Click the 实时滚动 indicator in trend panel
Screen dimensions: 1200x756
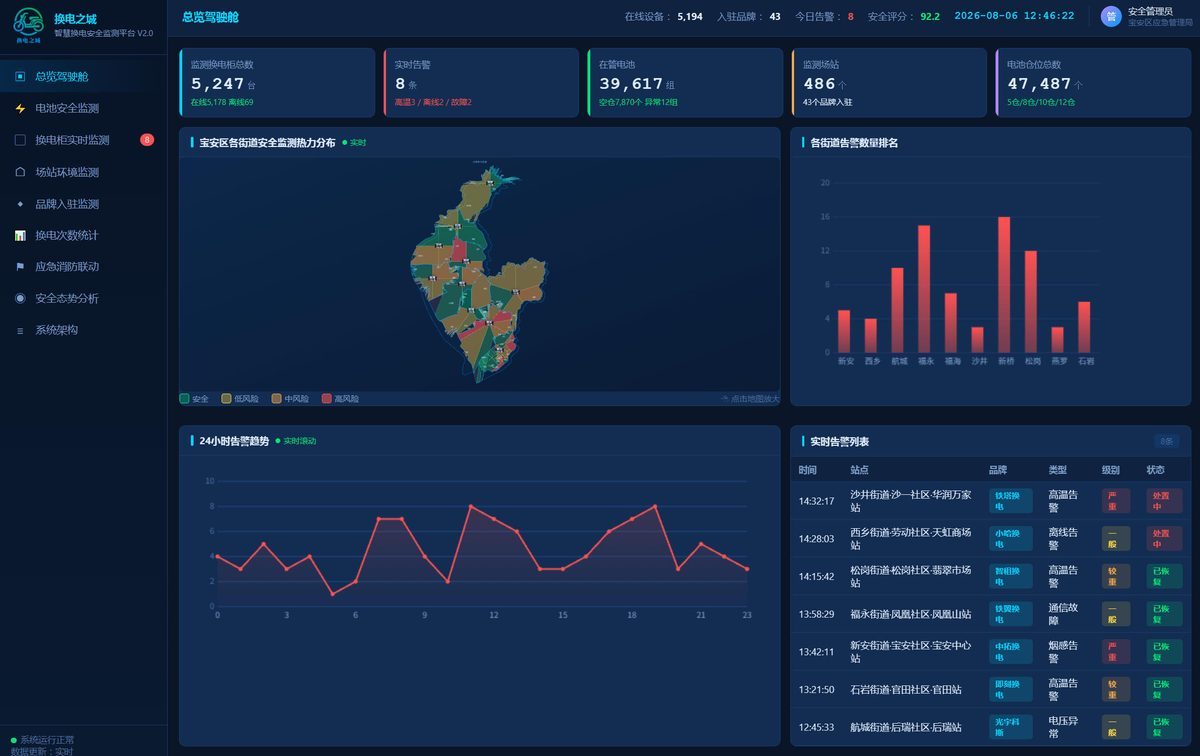pyautogui.click(x=296, y=441)
